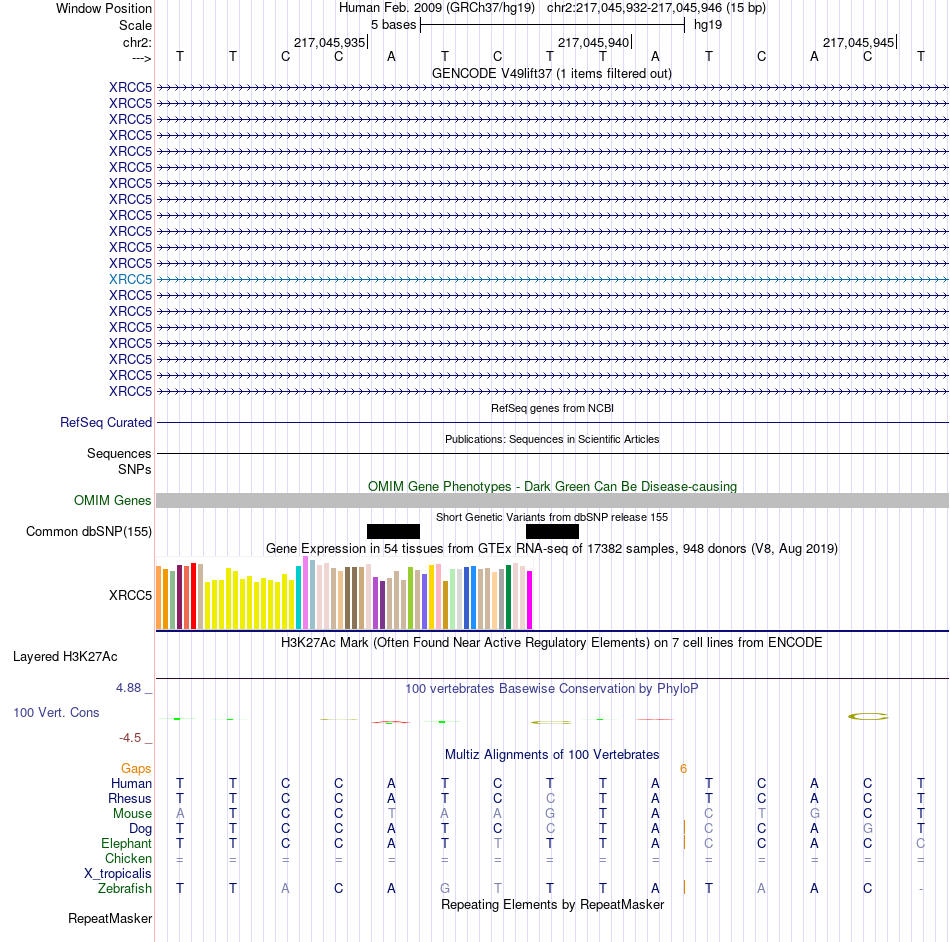Click the Zebrafish species label
950x942 pixels.
pyautogui.click(x=125, y=888)
